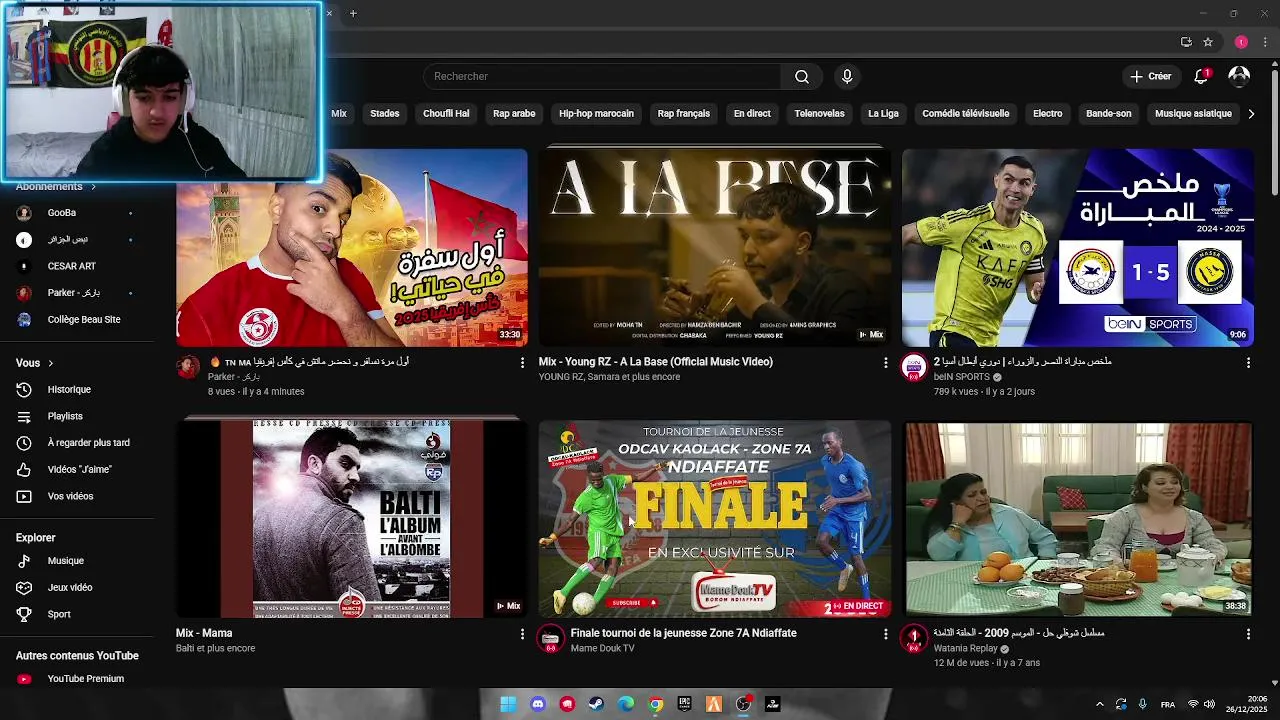
Task: Open Epic Games Launcher in taskbar
Action: (684, 704)
